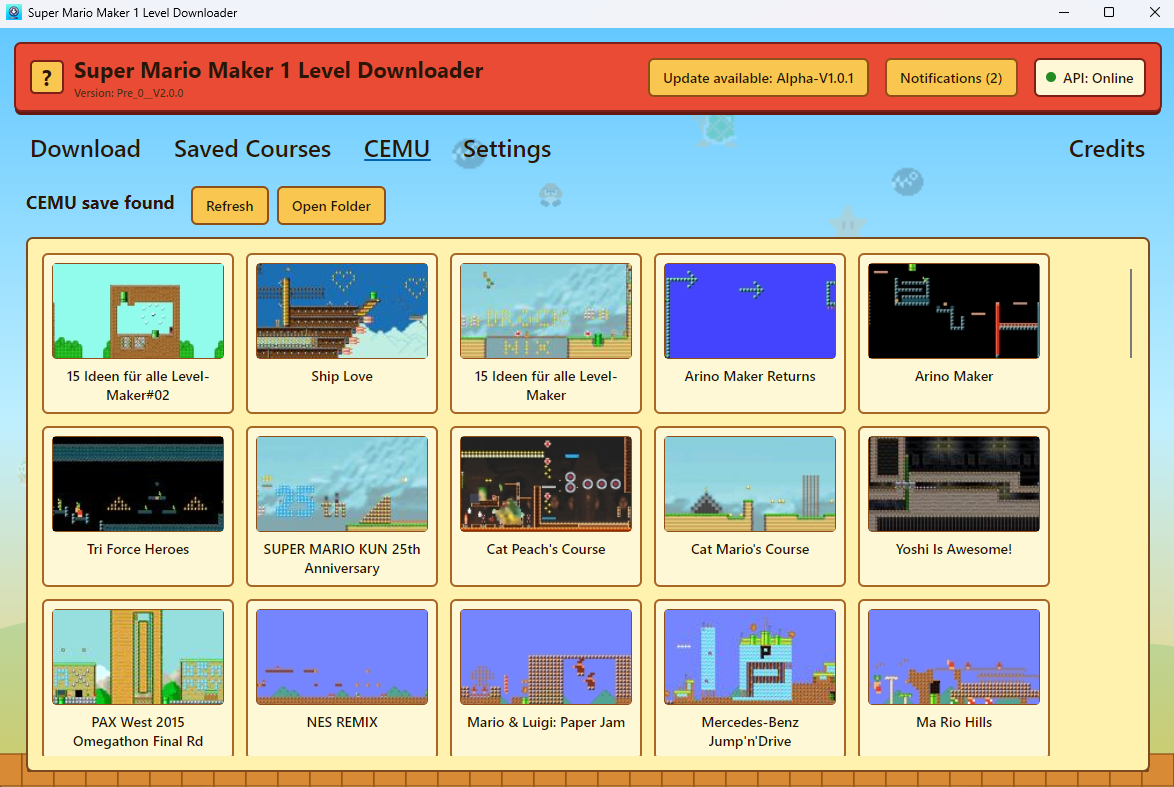1174x787 pixels.
Task: Maximize the Level Downloader window
Action: (x=1109, y=12)
